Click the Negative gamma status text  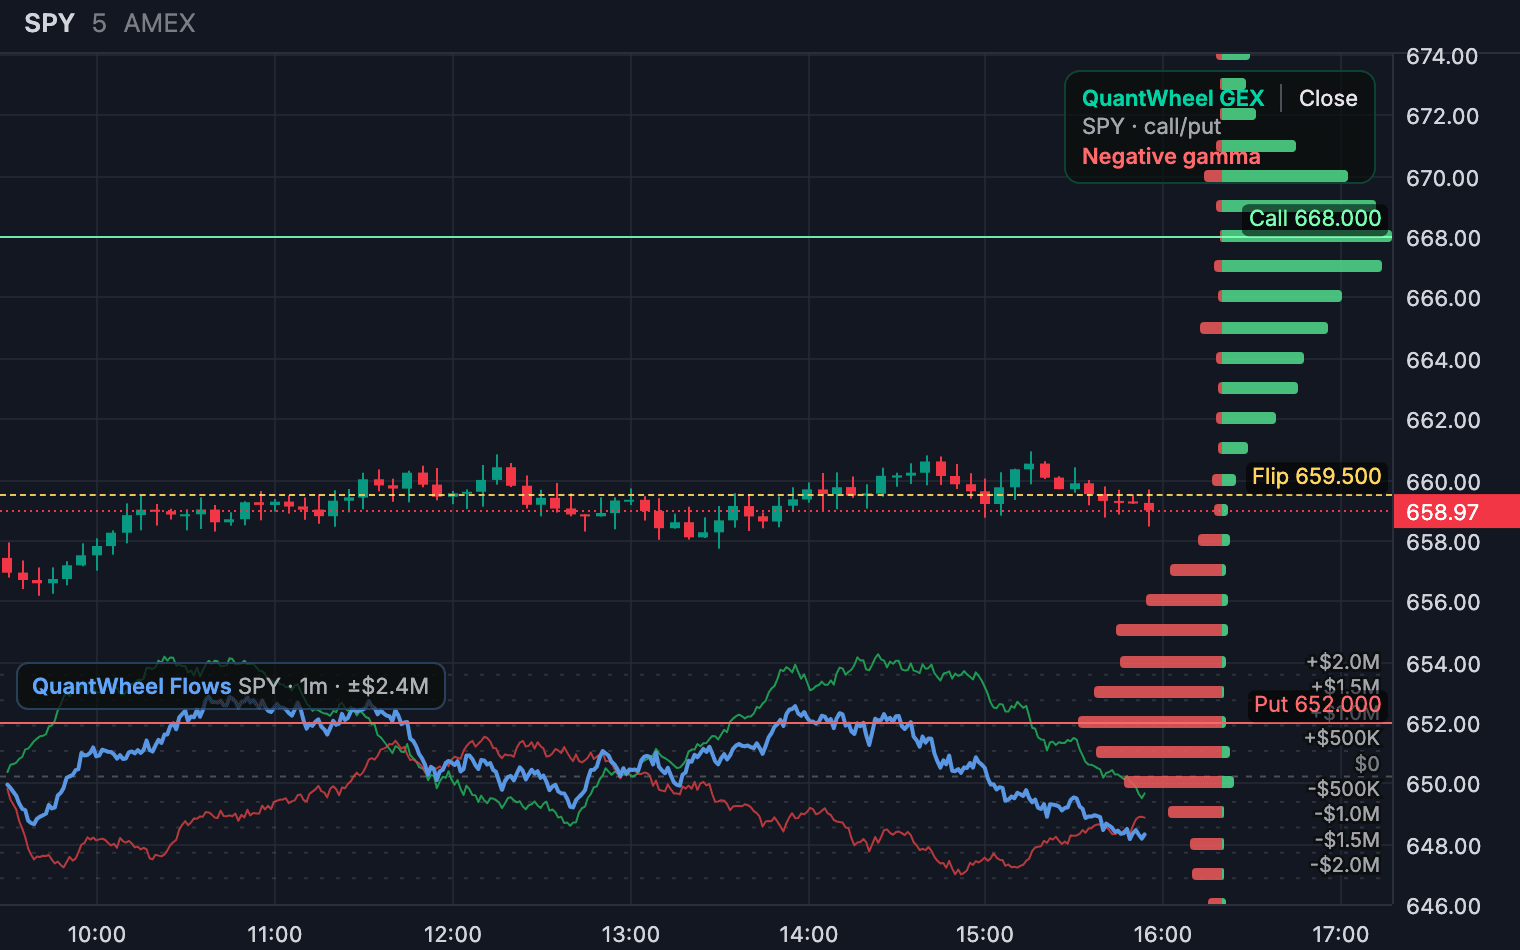[1171, 156]
